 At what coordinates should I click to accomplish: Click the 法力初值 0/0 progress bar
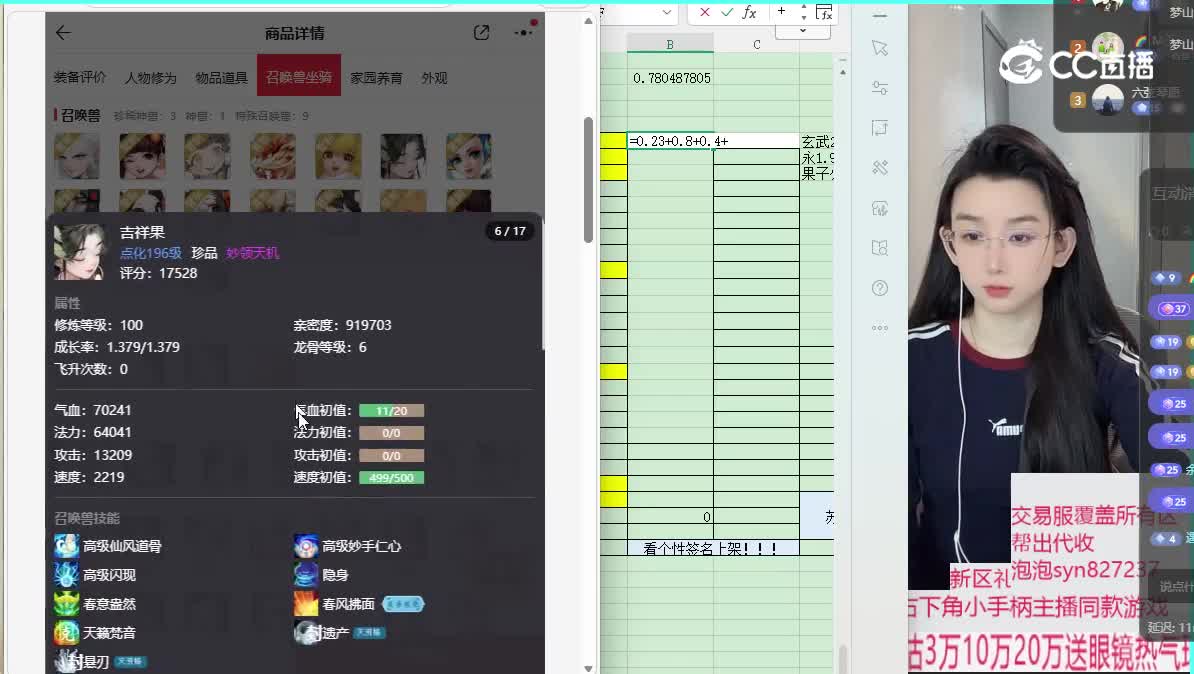(391, 433)
